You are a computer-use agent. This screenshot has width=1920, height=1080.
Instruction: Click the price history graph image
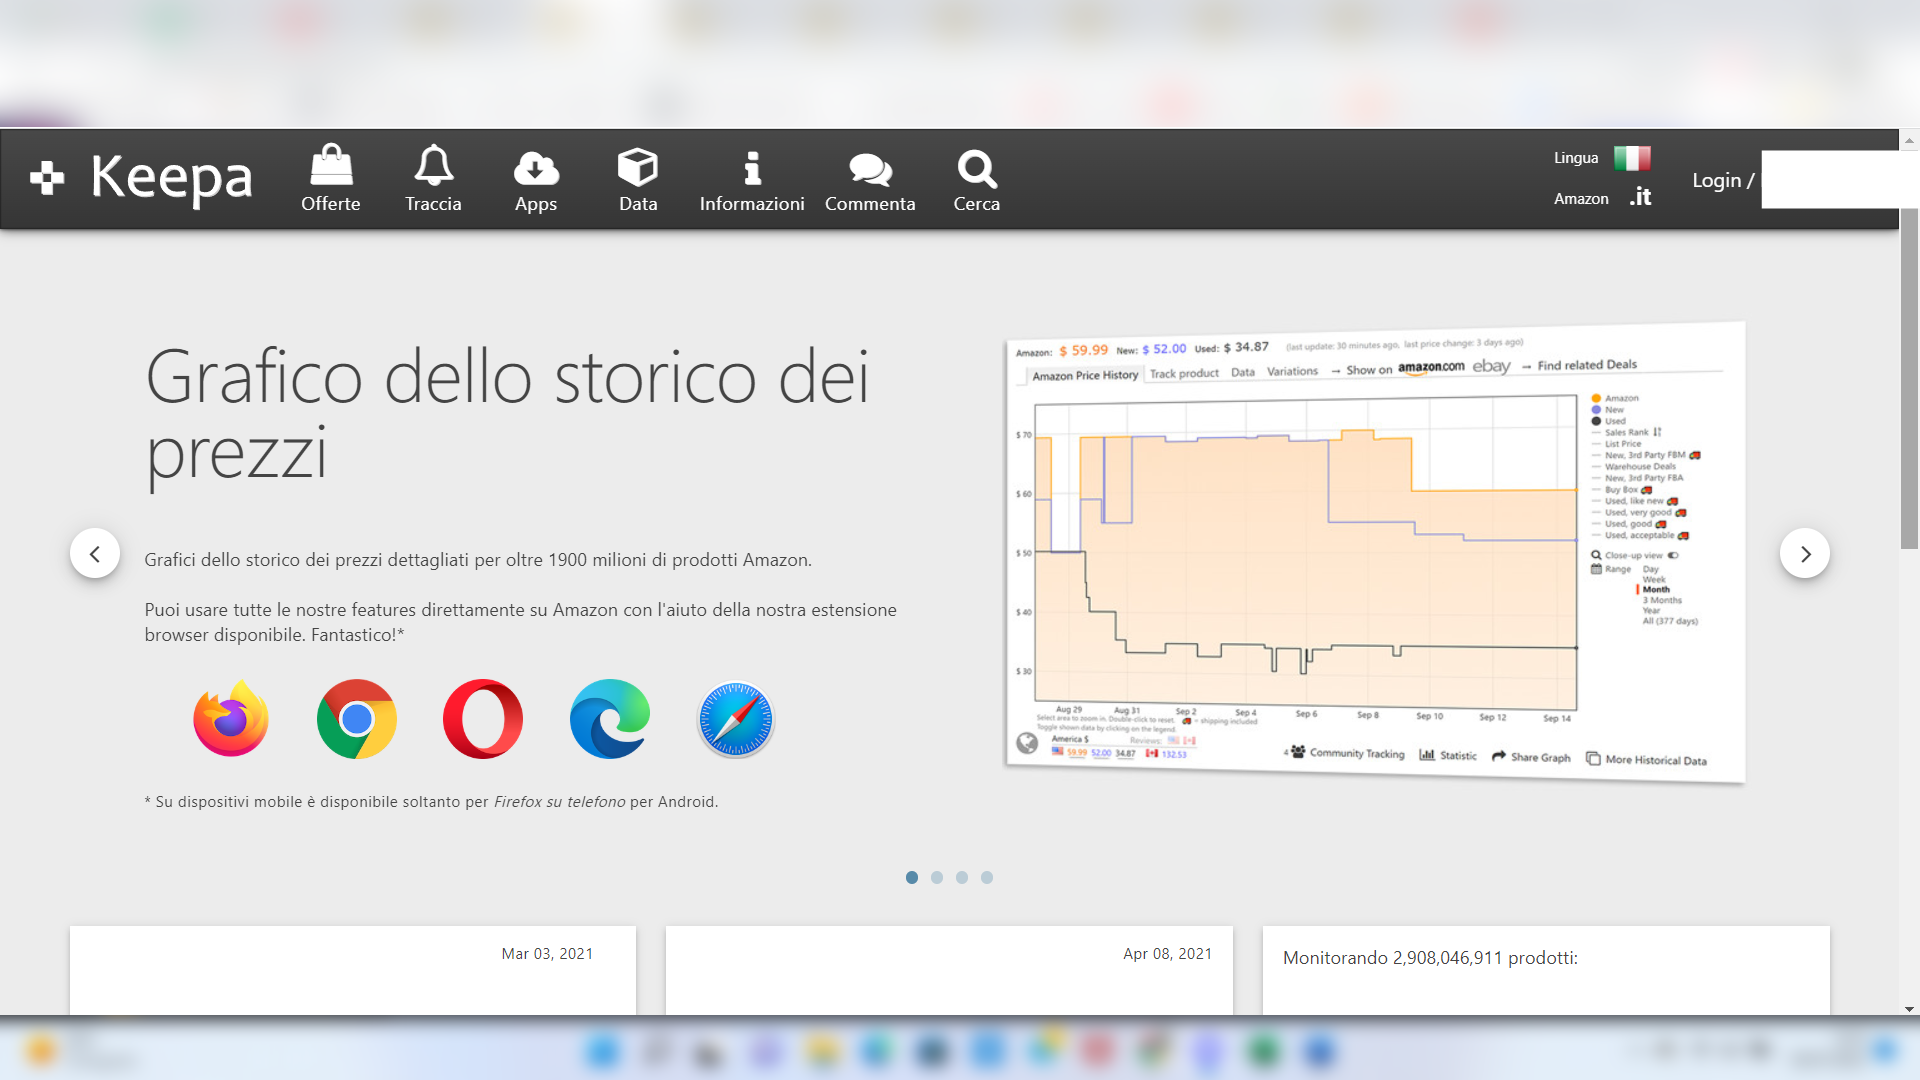point(1375,552)
